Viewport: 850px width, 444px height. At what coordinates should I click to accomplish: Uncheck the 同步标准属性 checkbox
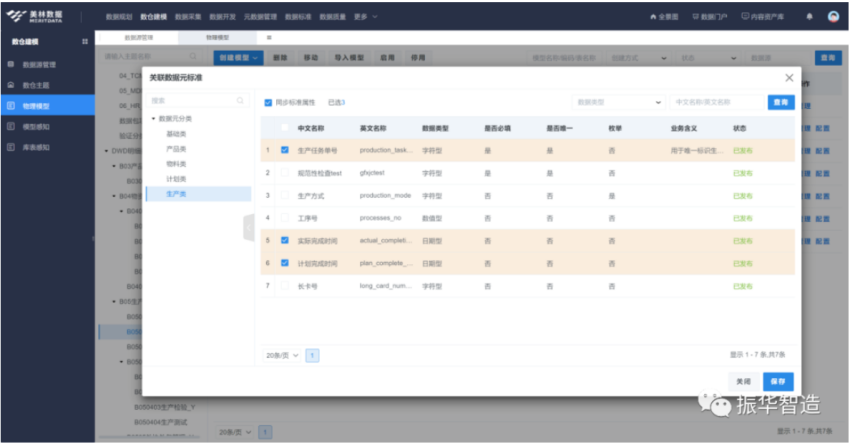pyautogui.click(x=268, y=102)
